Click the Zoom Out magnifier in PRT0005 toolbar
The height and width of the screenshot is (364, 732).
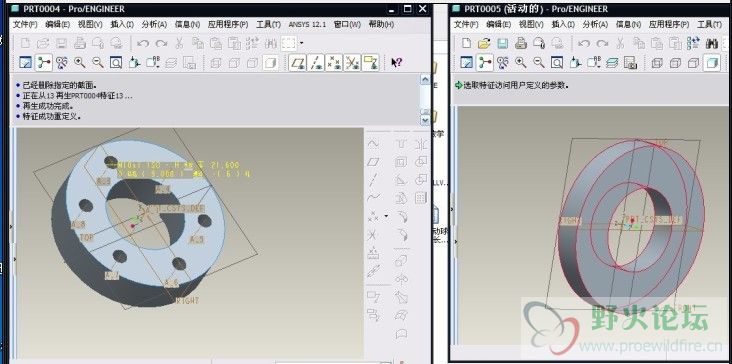coord(539,63)
